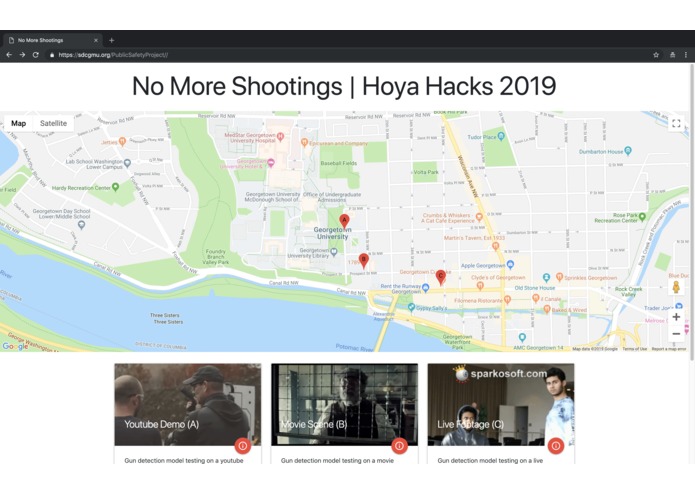
Task: Select the No More Shootings tab
Action: 53,40
